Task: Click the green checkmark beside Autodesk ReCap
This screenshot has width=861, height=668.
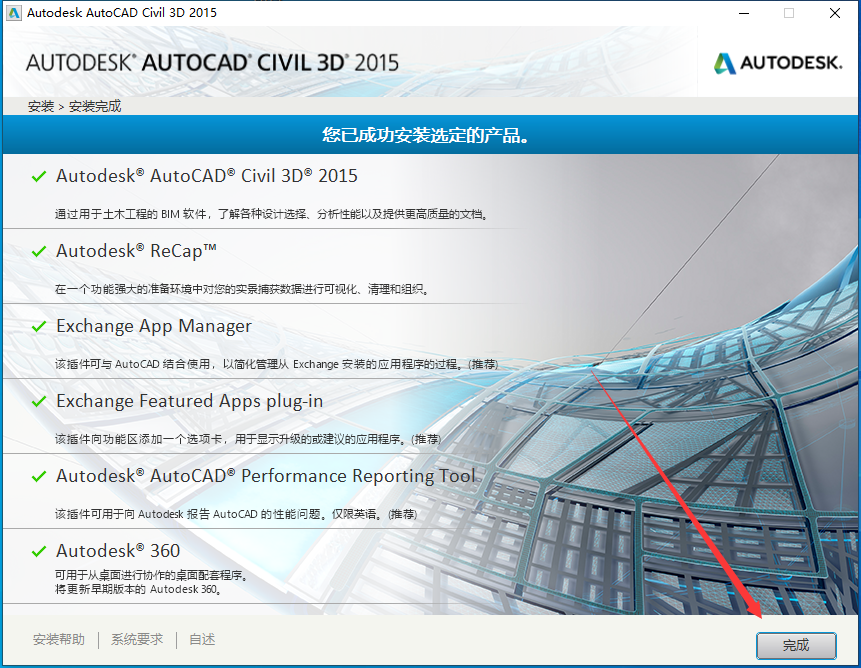Action: click(x=39, y=251)
